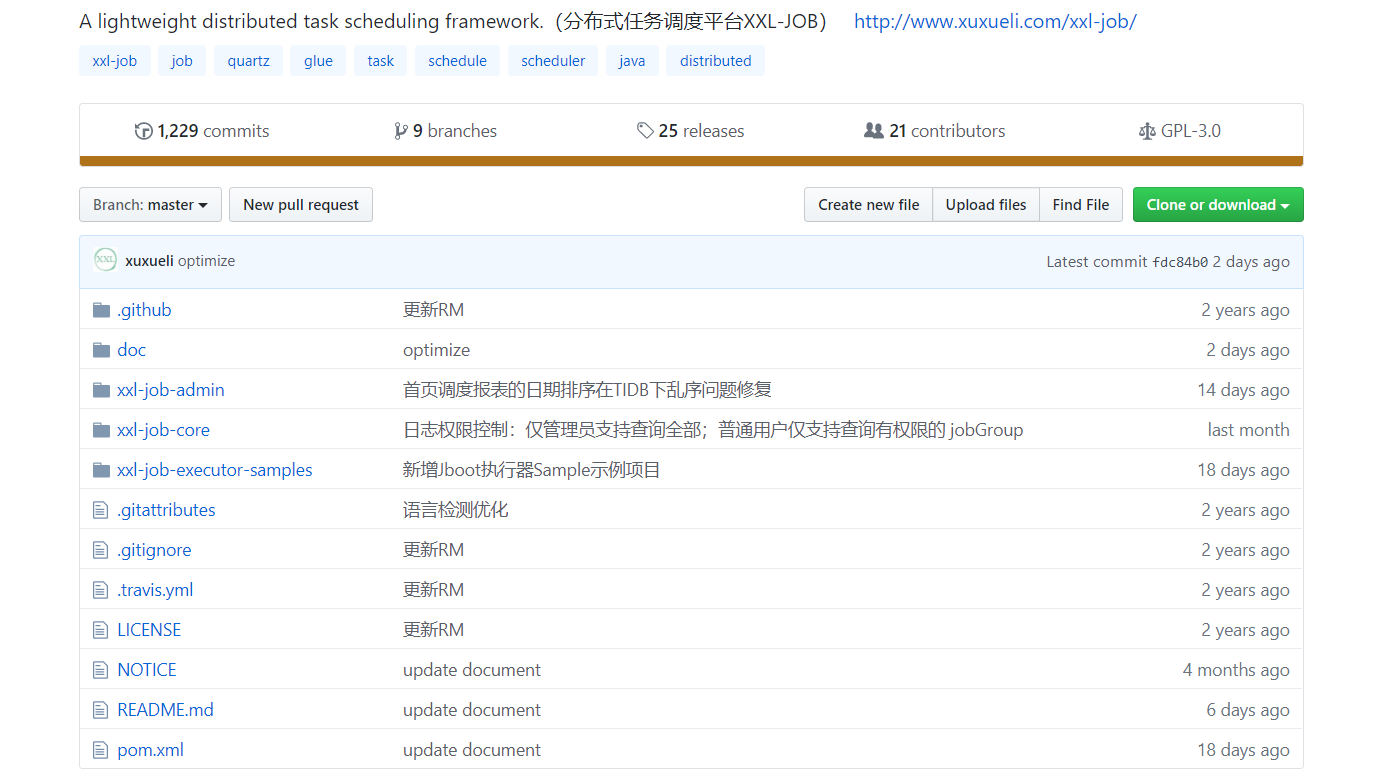The image size is (1394, 777).
Task: Open the xxl-job-core 日志权限控制 commit message
Action: 713,430
